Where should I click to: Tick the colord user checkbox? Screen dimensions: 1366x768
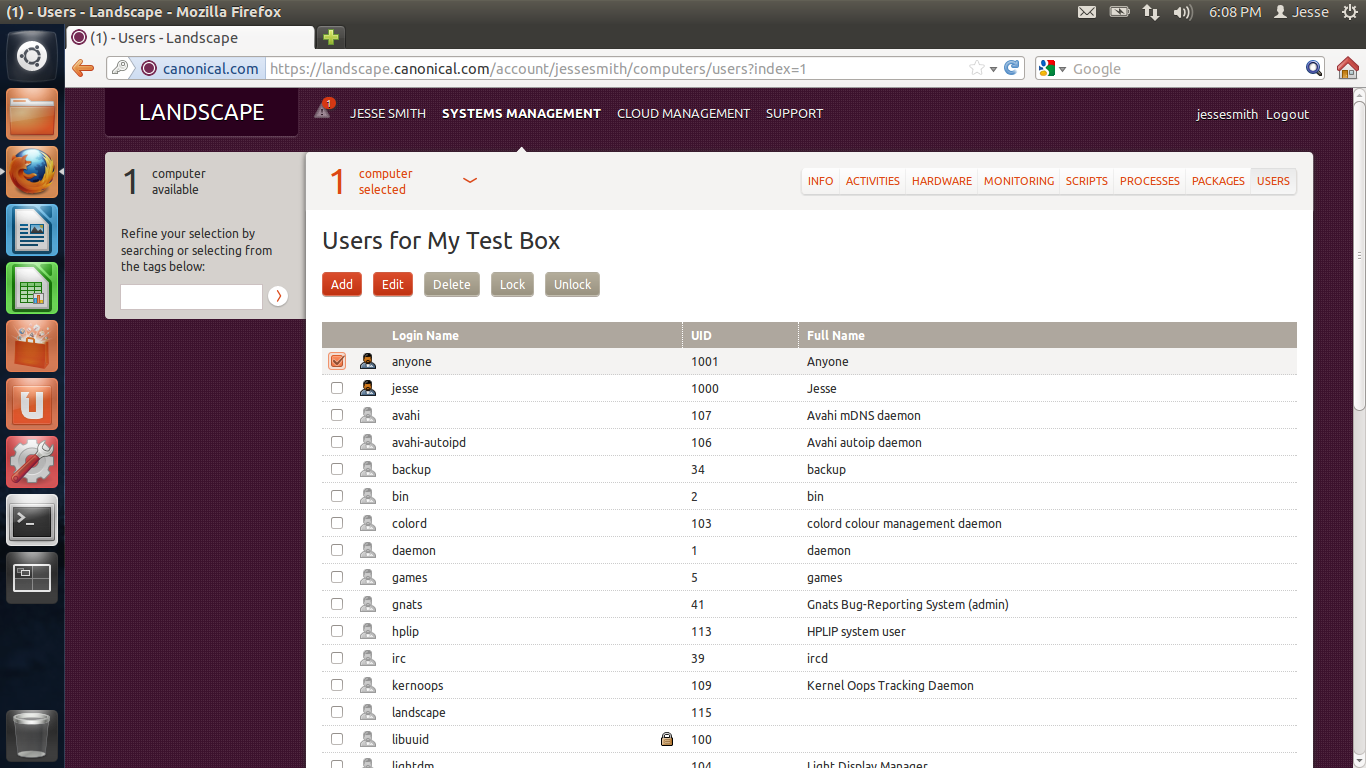[x=337, y=523]
